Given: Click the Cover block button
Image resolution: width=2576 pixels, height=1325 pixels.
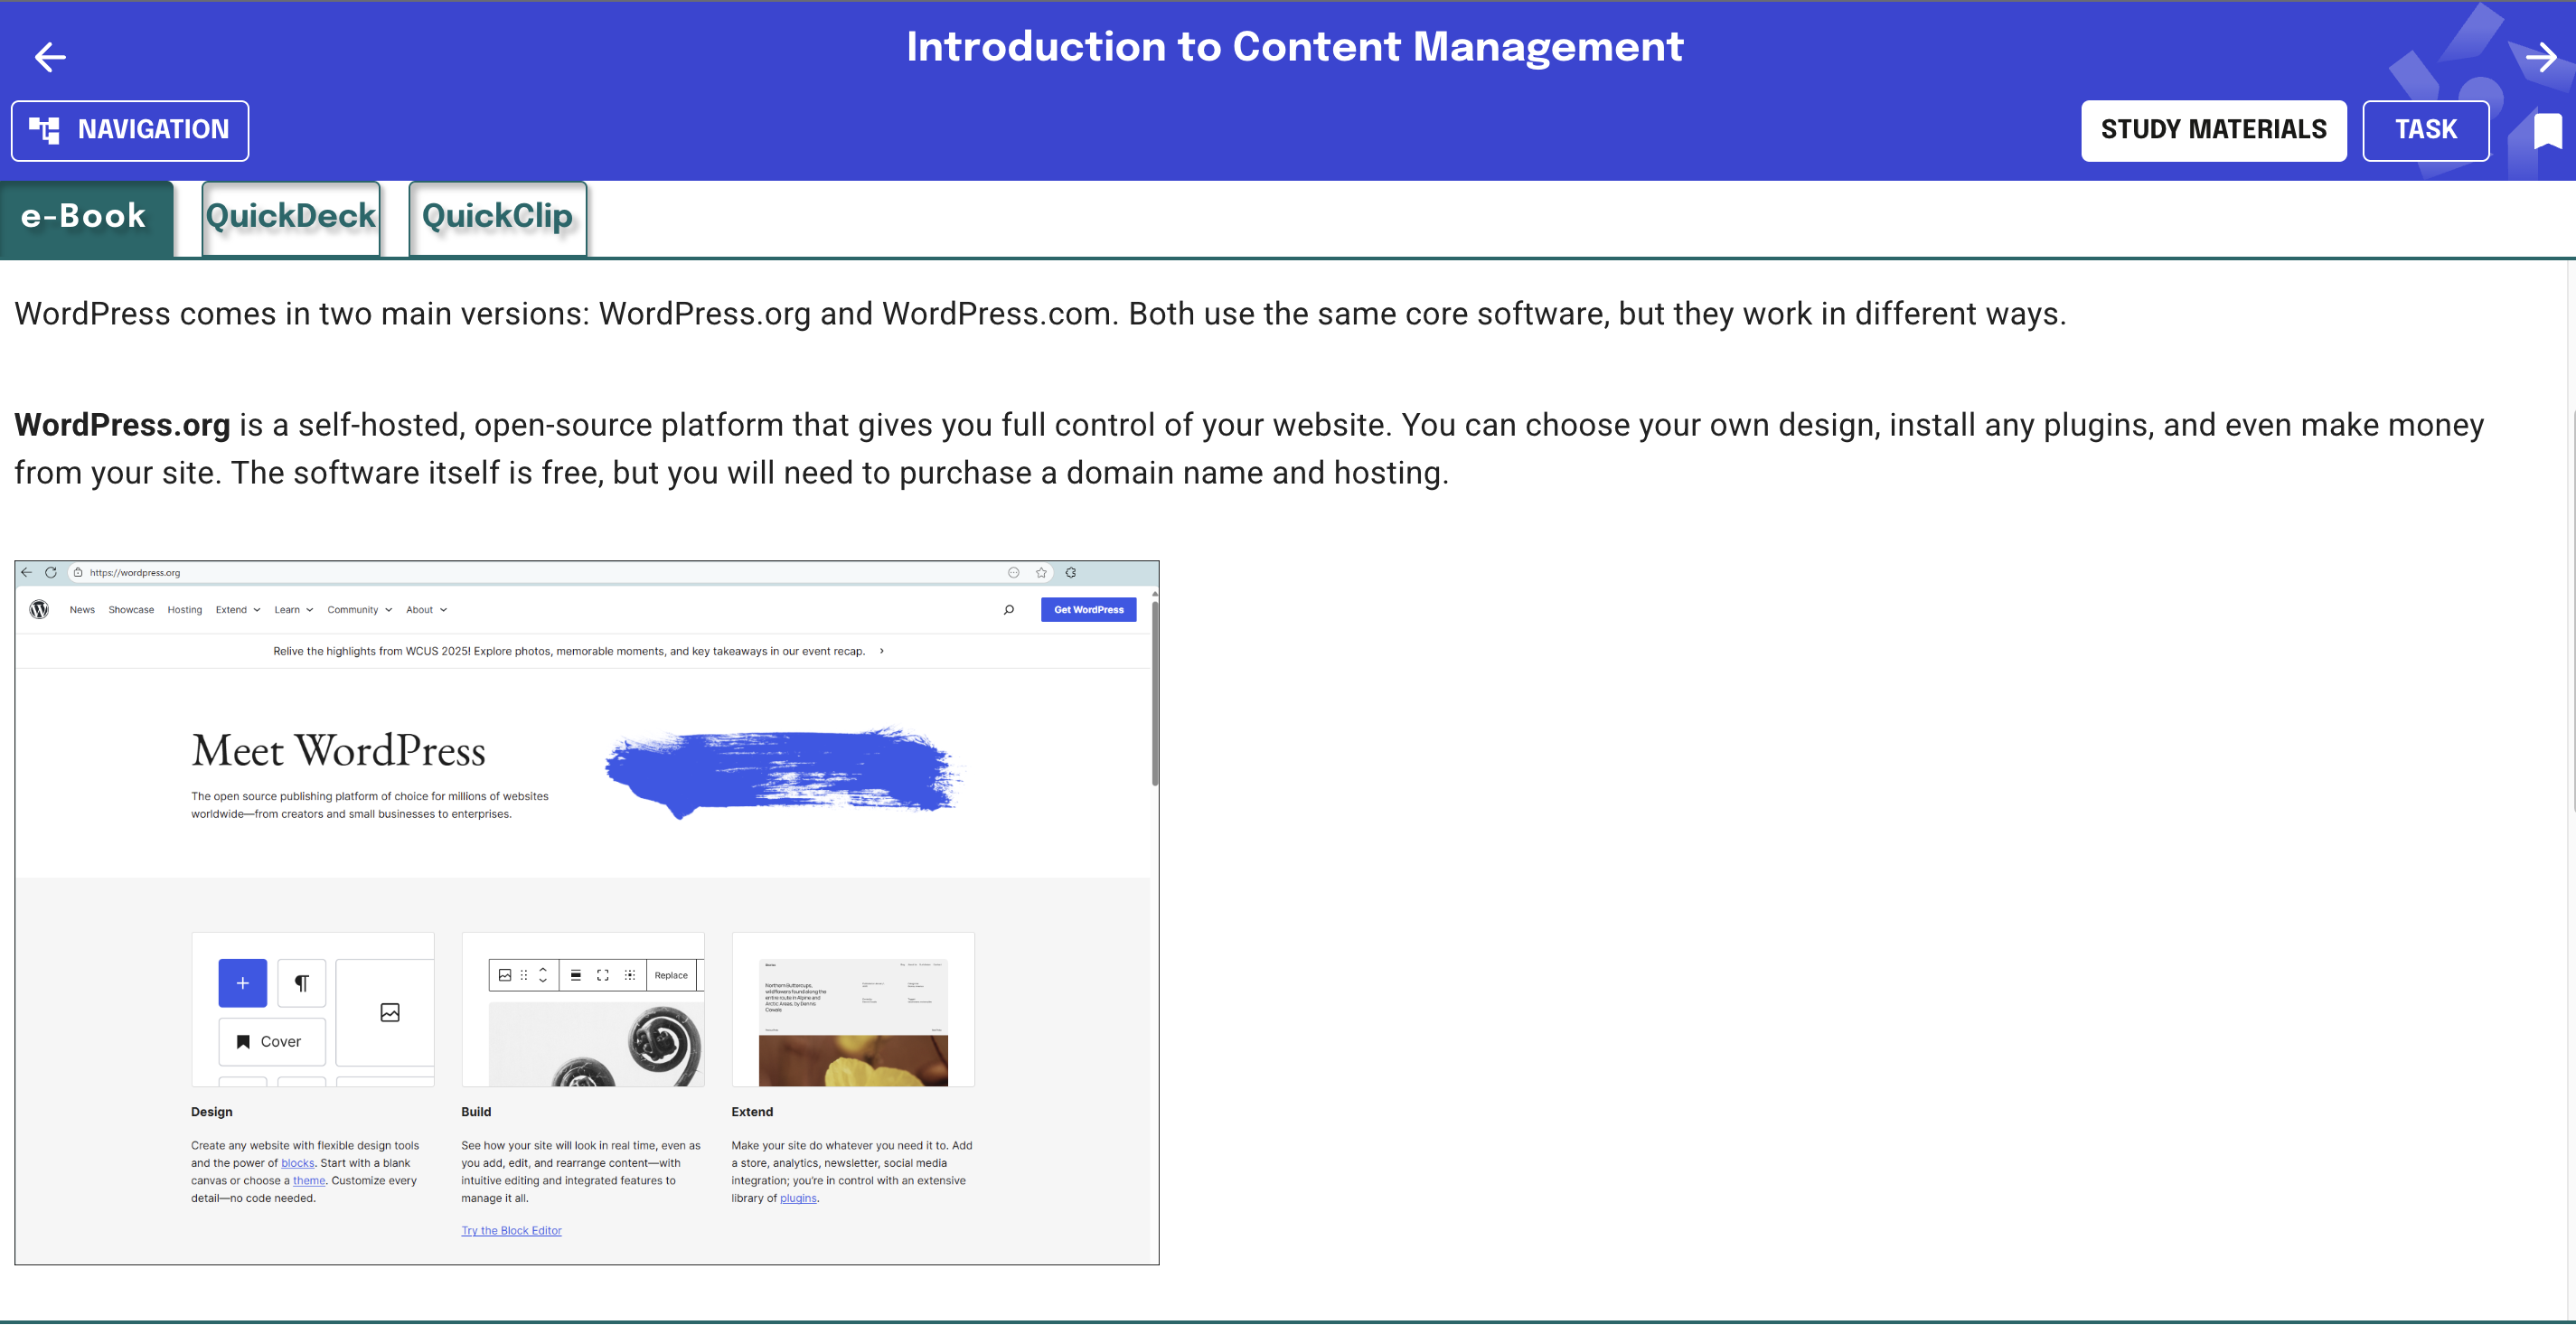Looking at the screenshot, I should [272, 1041].
